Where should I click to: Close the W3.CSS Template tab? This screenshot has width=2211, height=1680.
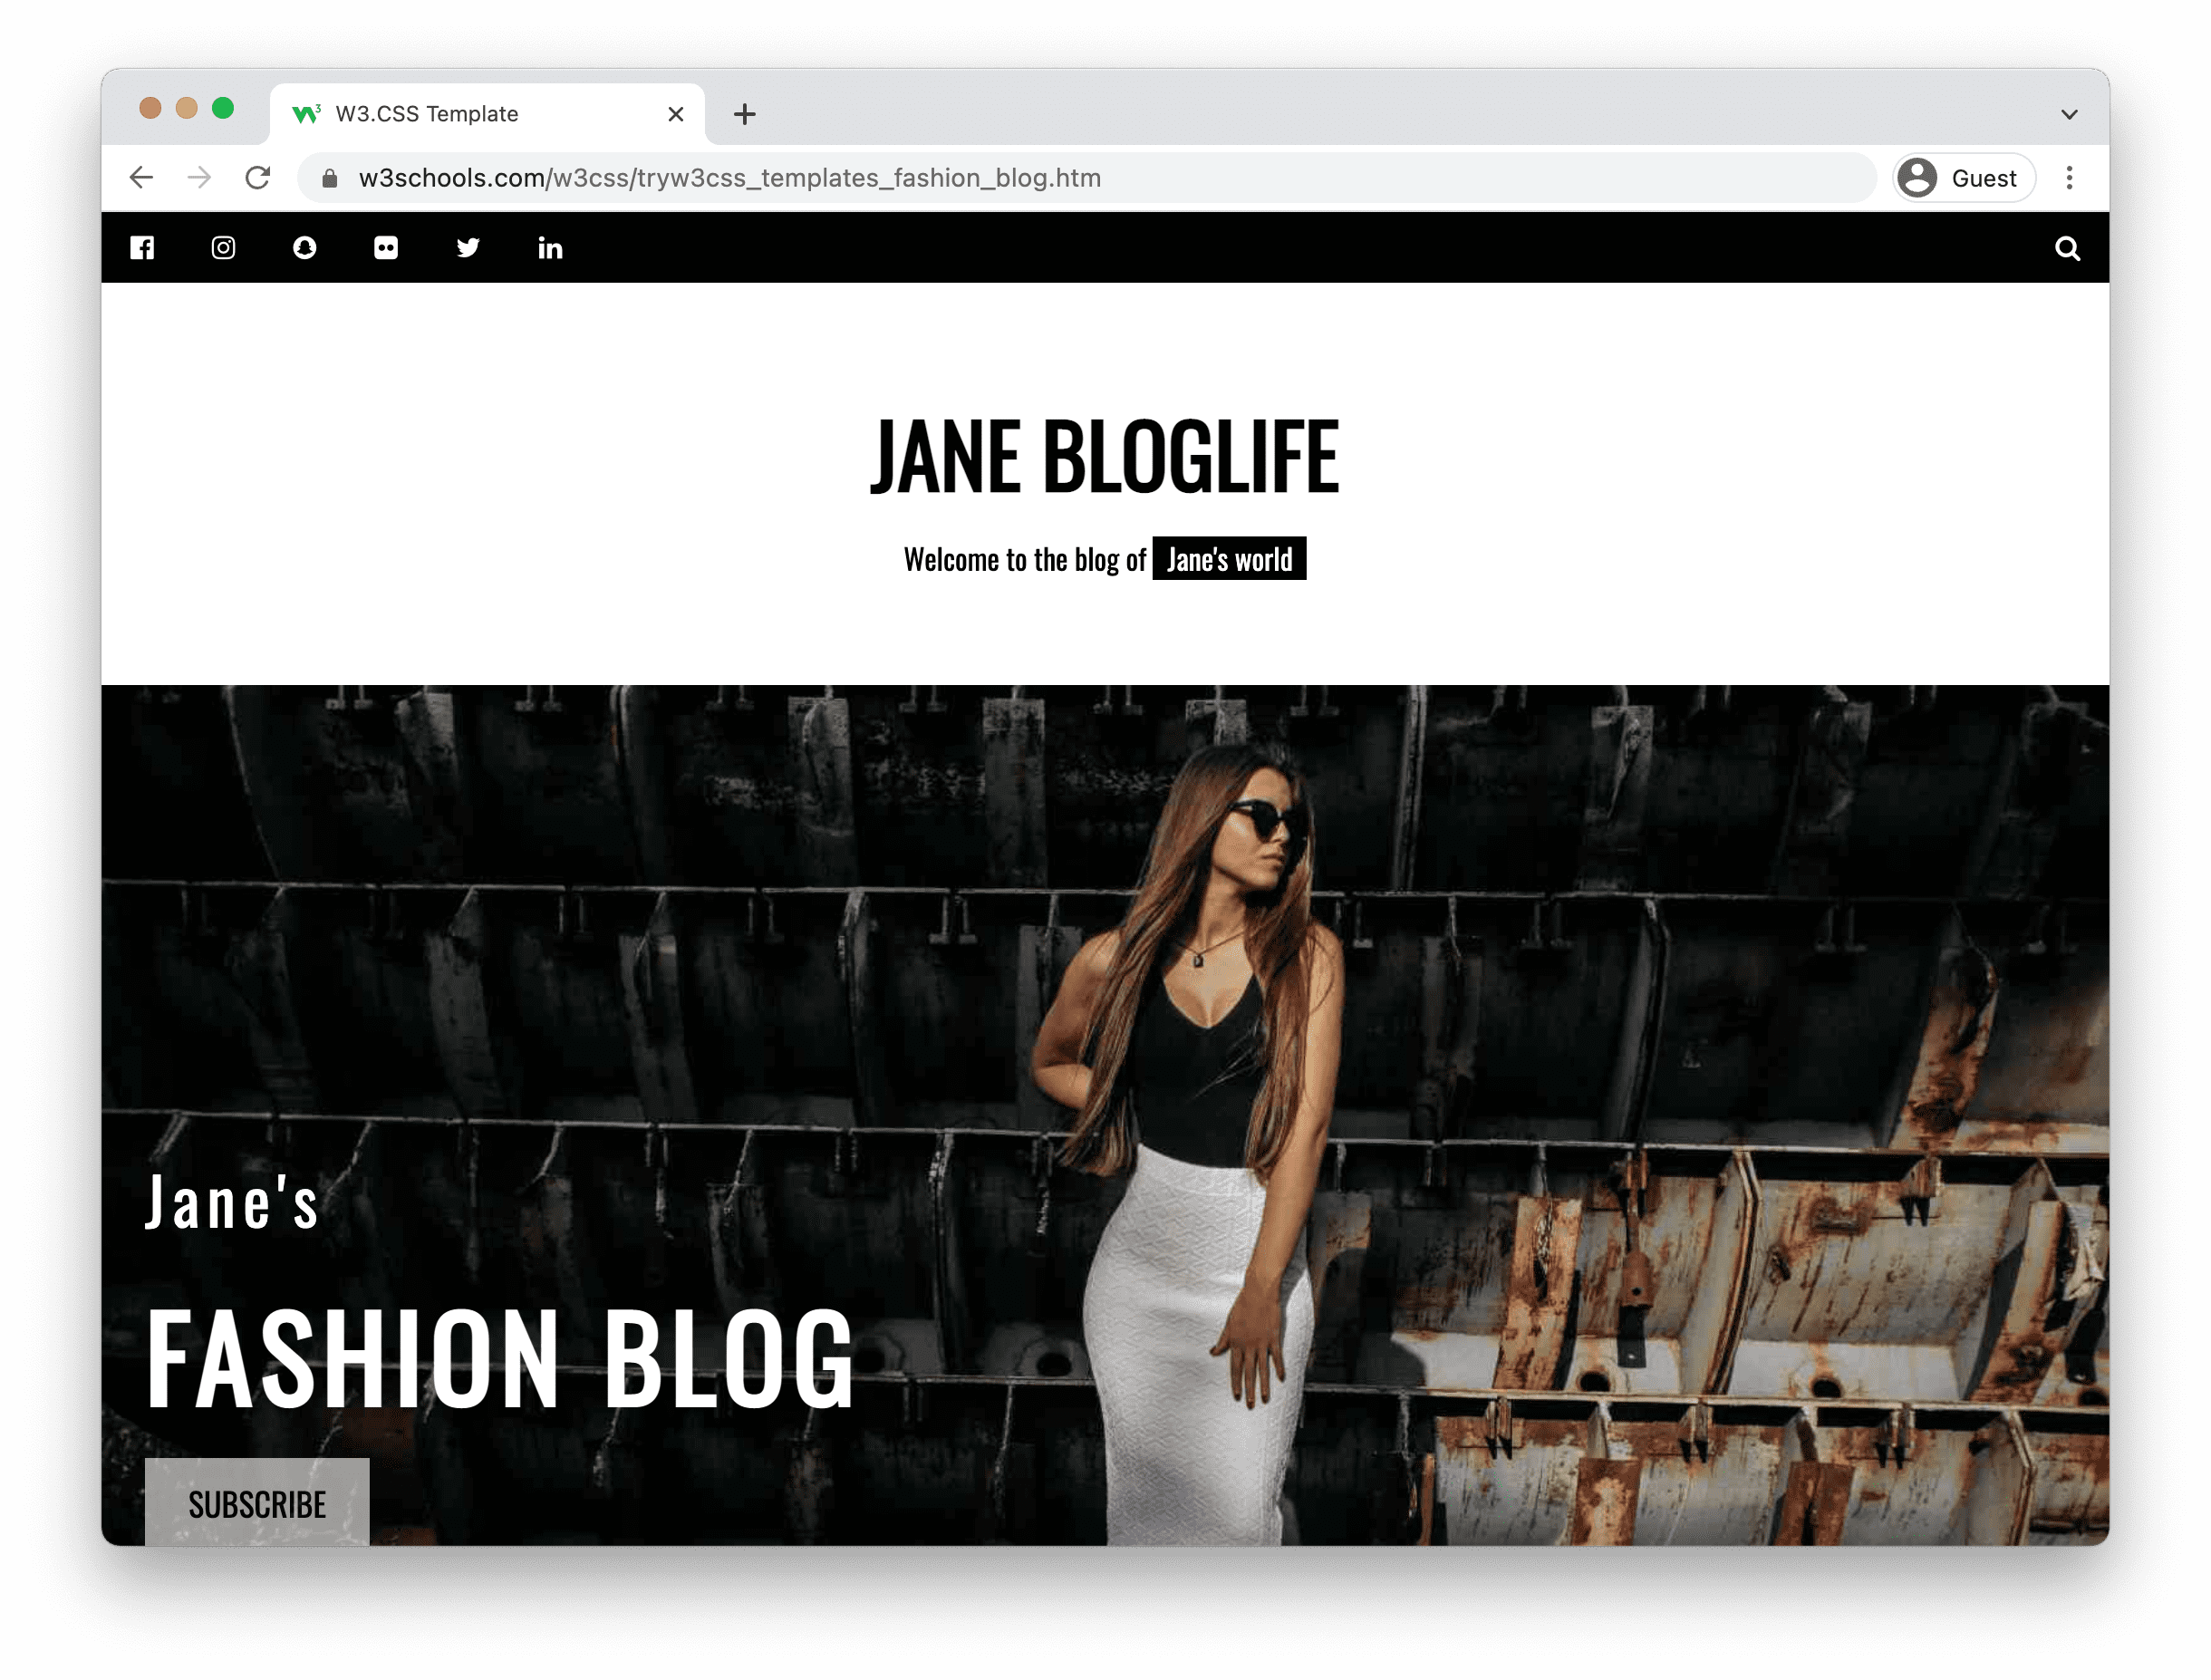point(676,114)
